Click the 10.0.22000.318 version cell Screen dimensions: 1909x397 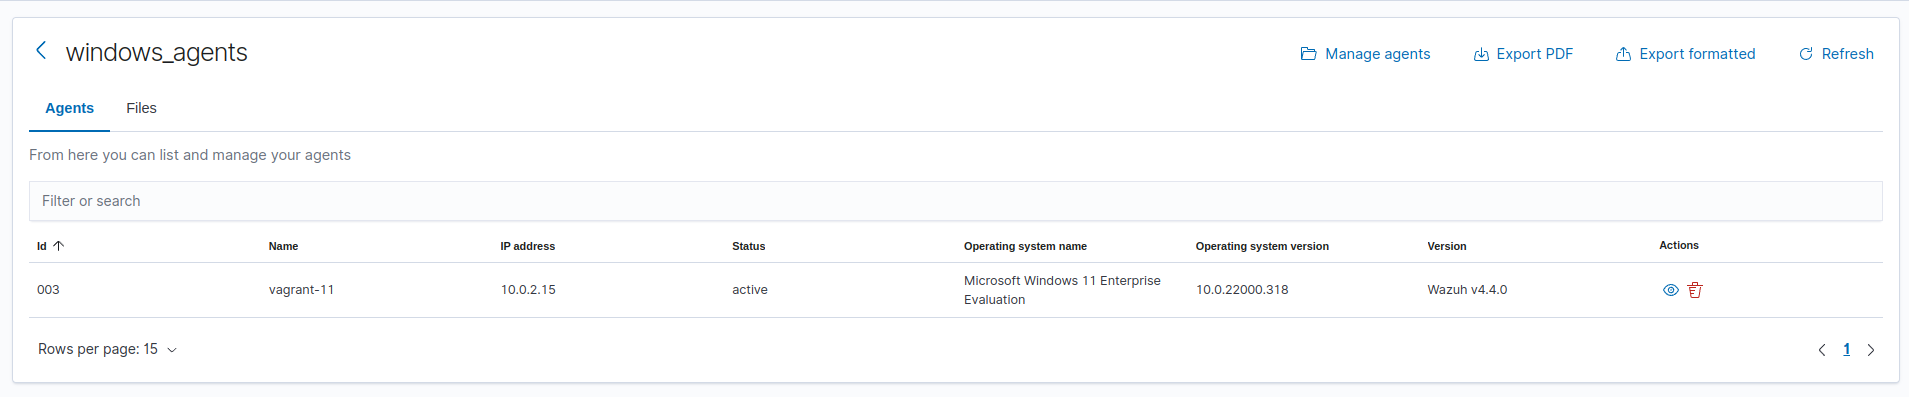1242,290
